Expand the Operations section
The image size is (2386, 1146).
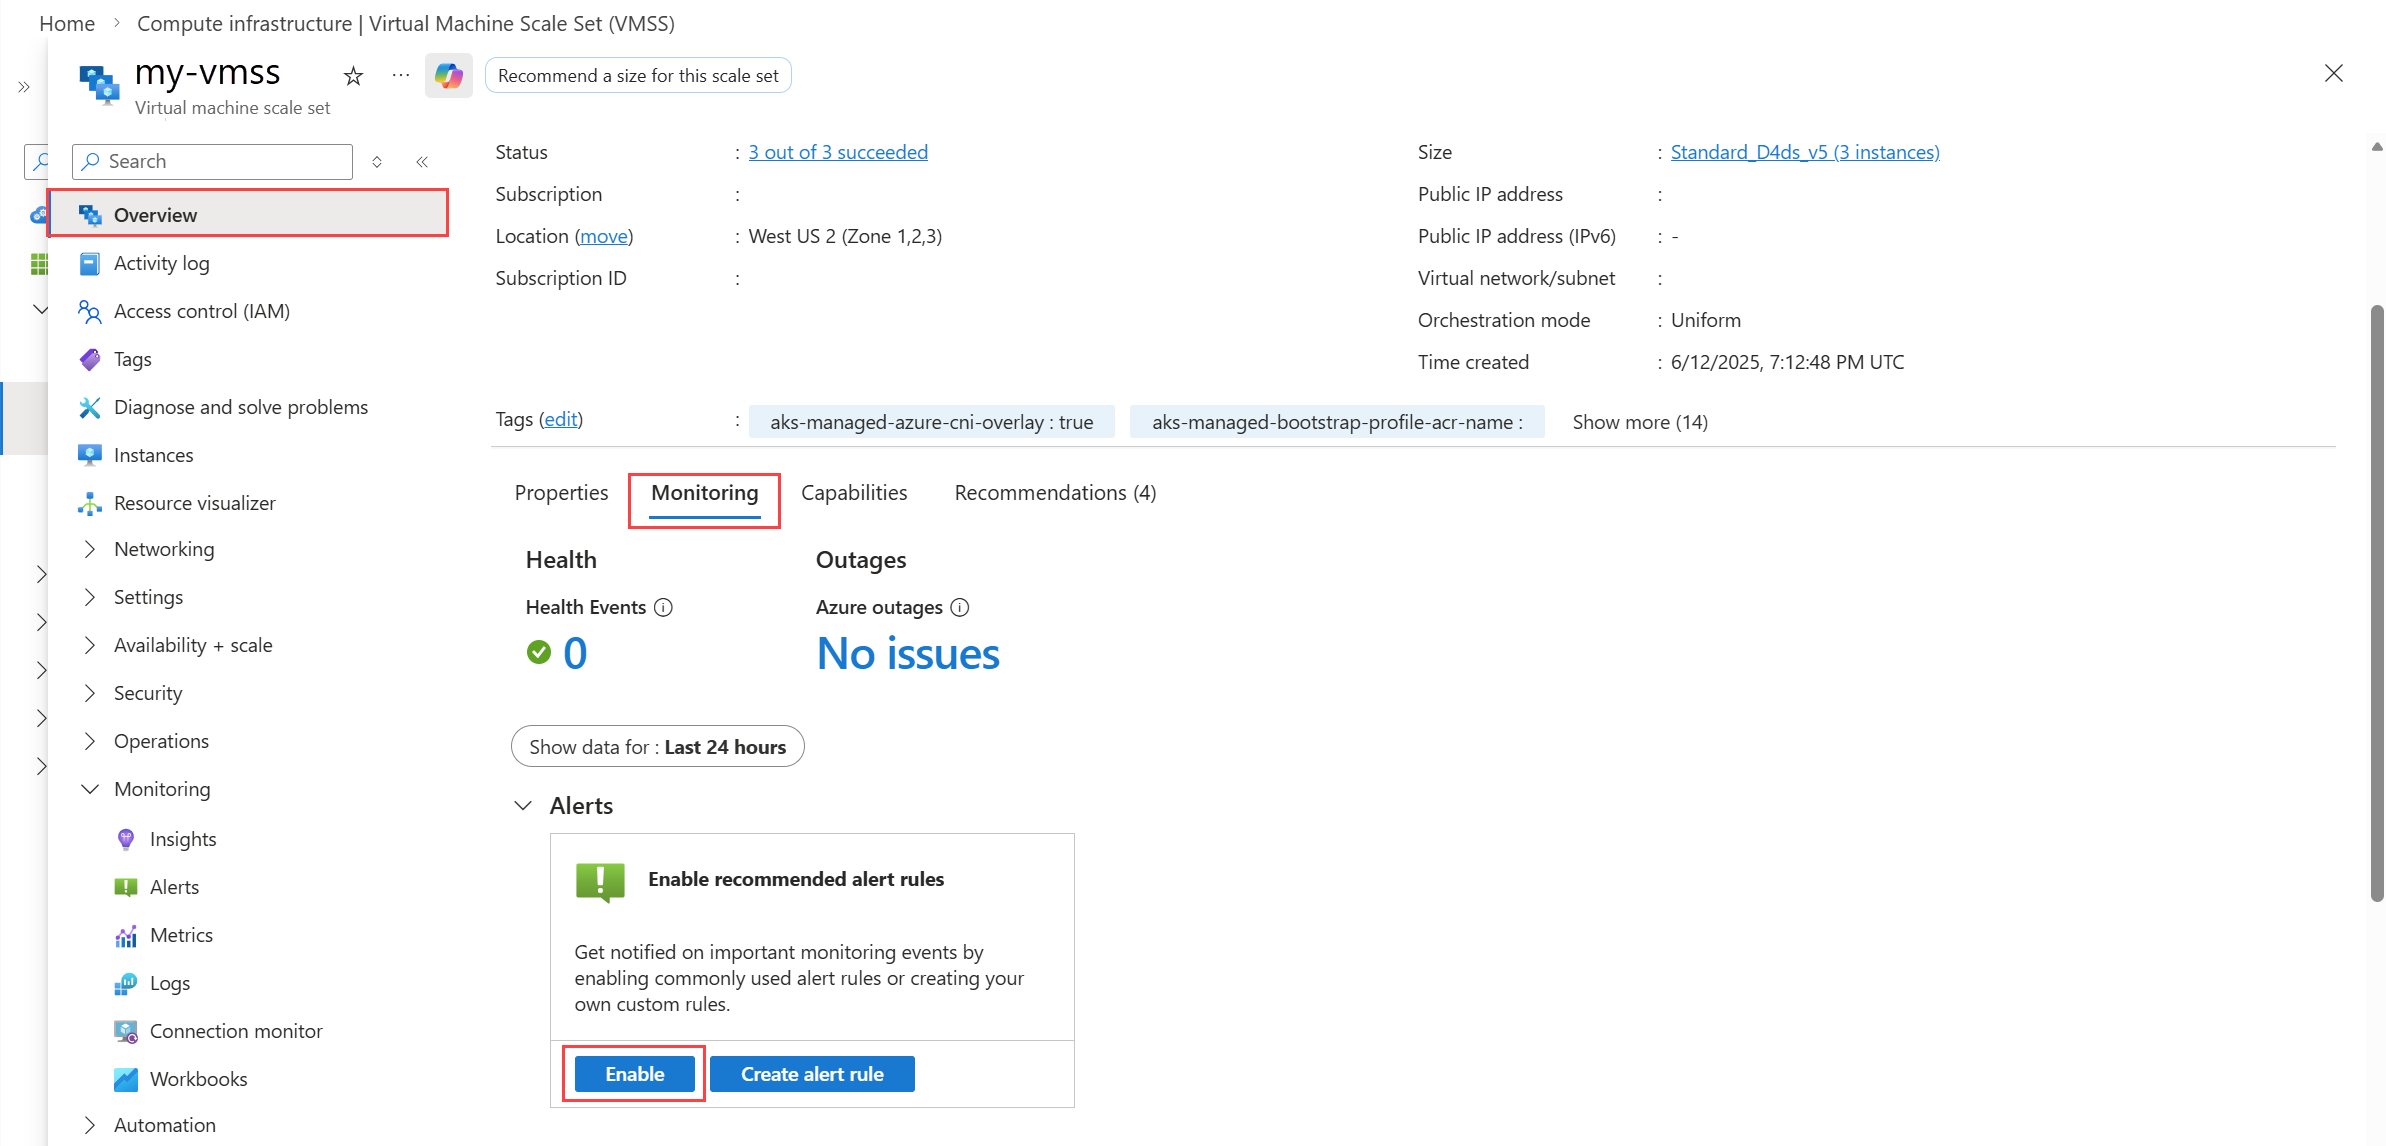point(90,741)
